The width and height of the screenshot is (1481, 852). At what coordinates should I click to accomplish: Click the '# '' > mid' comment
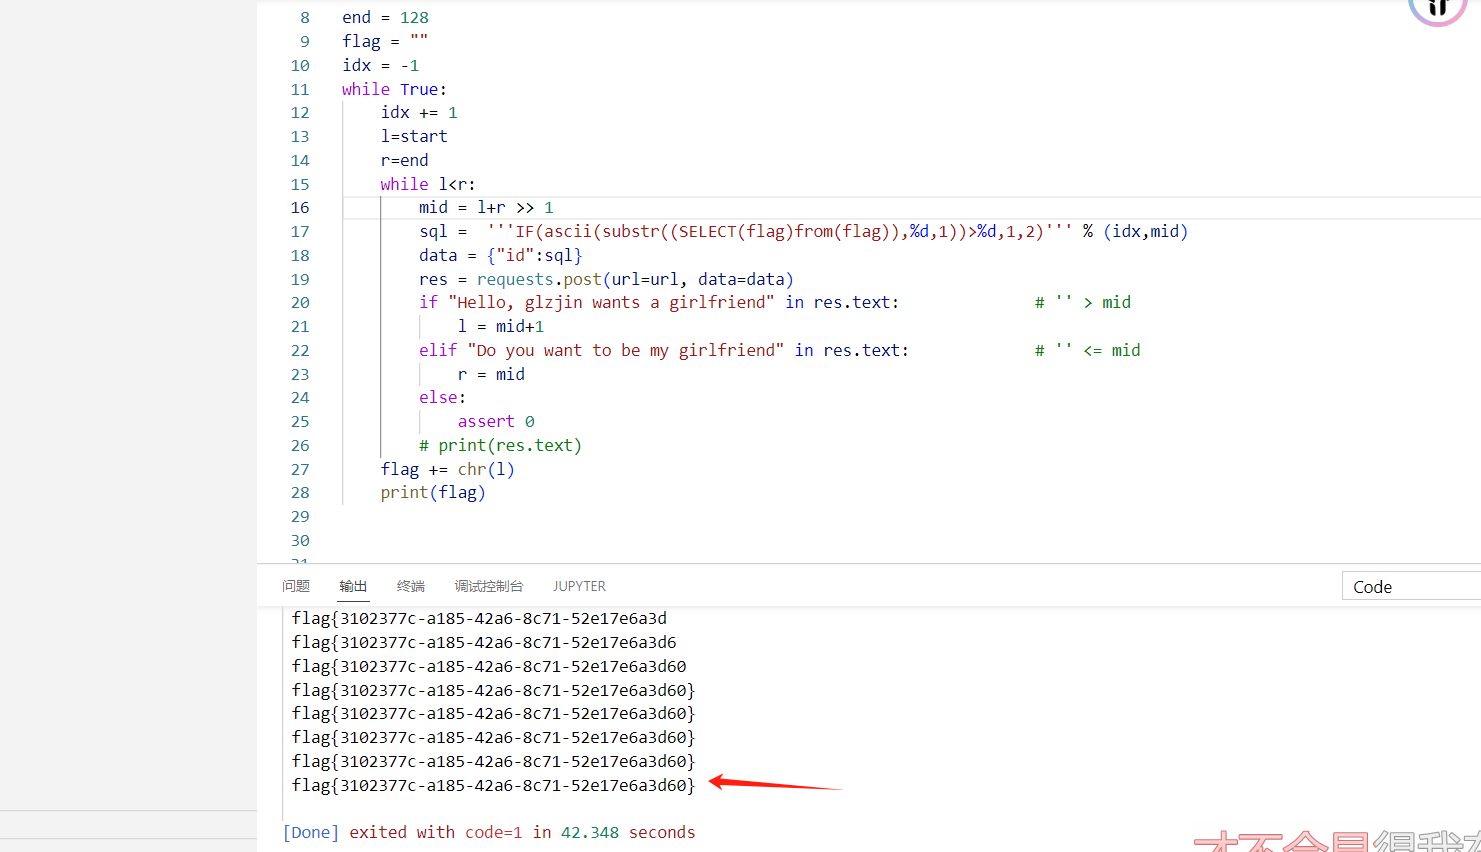point(1083,303)
